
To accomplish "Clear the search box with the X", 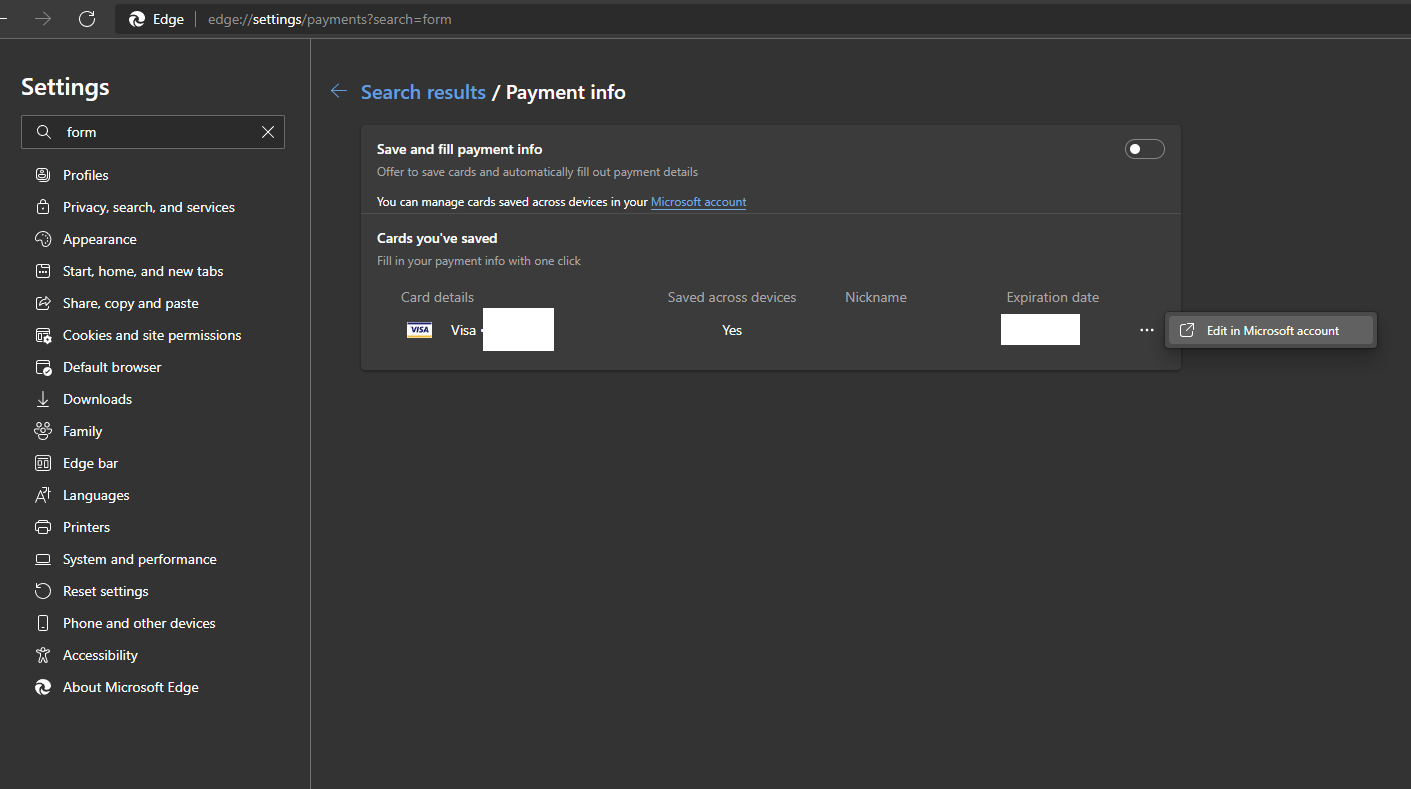I will 267,131.
